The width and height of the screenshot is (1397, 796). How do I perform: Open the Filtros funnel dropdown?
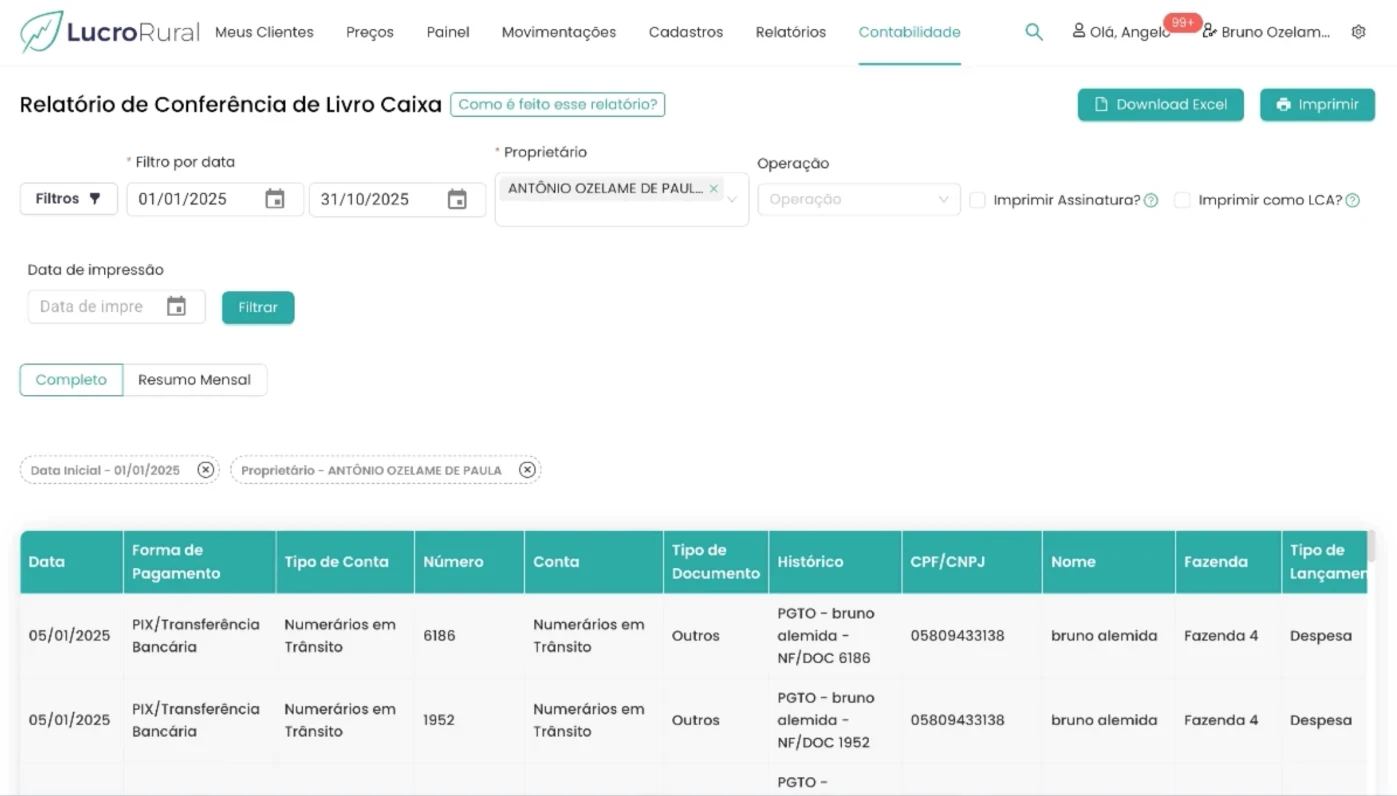[67, 199]
